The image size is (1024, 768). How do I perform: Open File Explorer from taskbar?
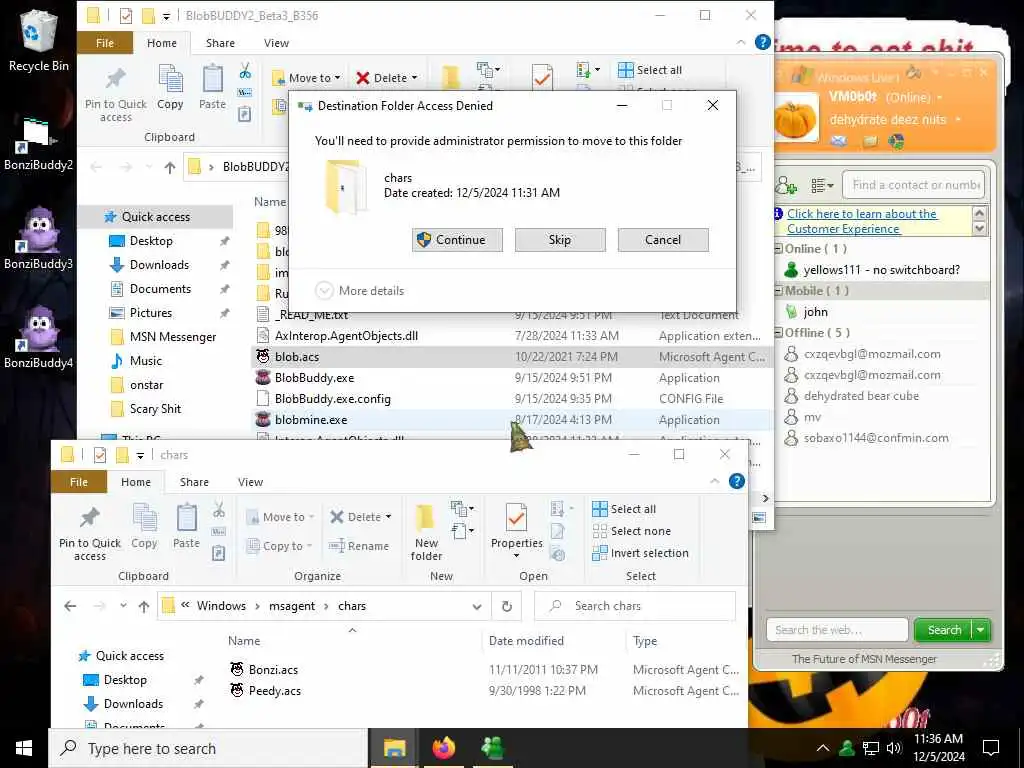[x=394, y=748]
